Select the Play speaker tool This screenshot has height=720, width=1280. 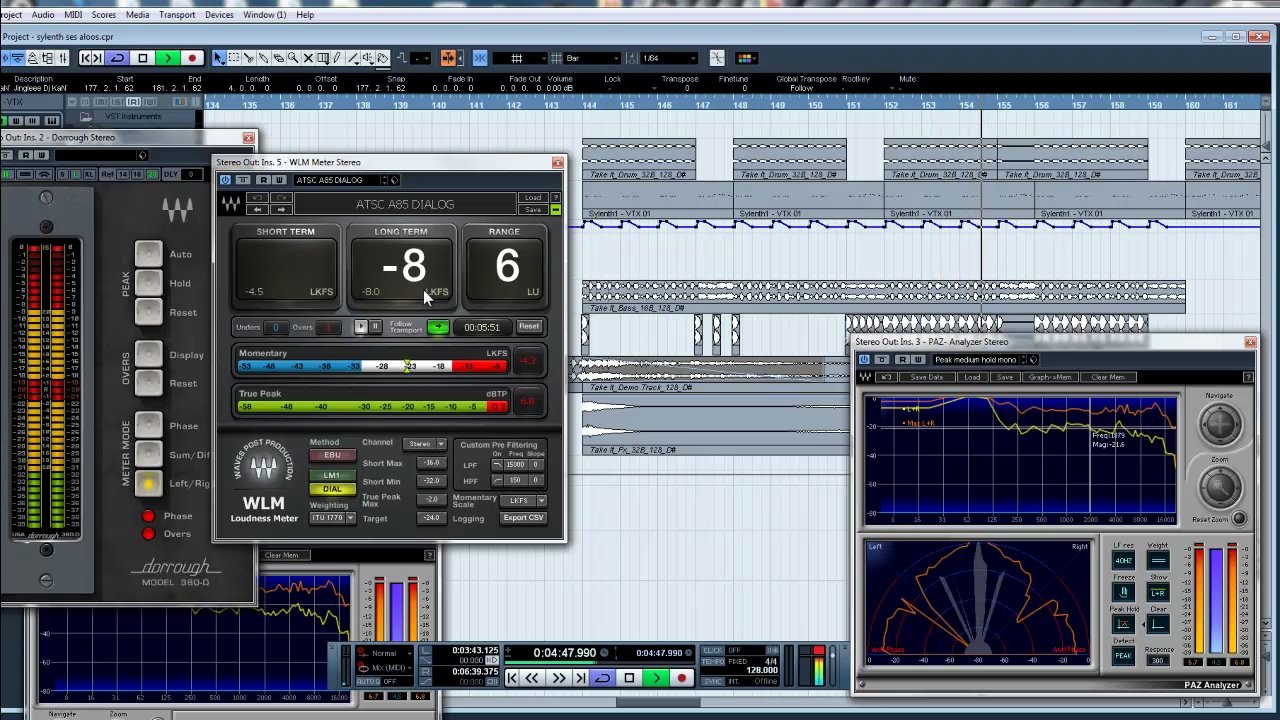tap(366, 58)
